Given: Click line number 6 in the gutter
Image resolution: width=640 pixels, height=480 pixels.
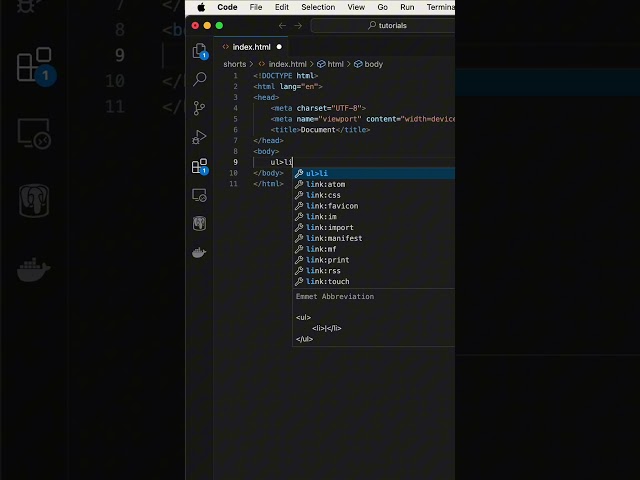Looking at the screenshot, I should [x=235, y=130].
